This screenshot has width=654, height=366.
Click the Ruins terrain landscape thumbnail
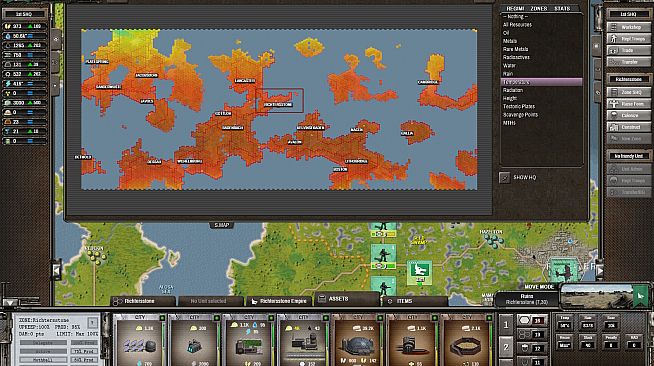tap(597, 296)
